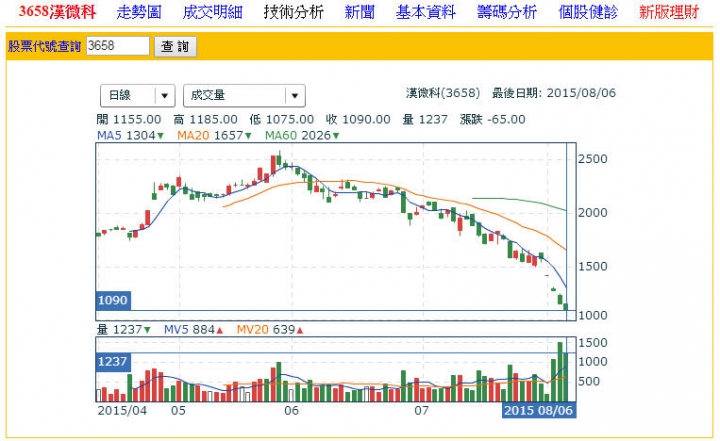The image size is (720, 441).
Task: Open the 成交明細 tab
Action: tap(213, 12)
